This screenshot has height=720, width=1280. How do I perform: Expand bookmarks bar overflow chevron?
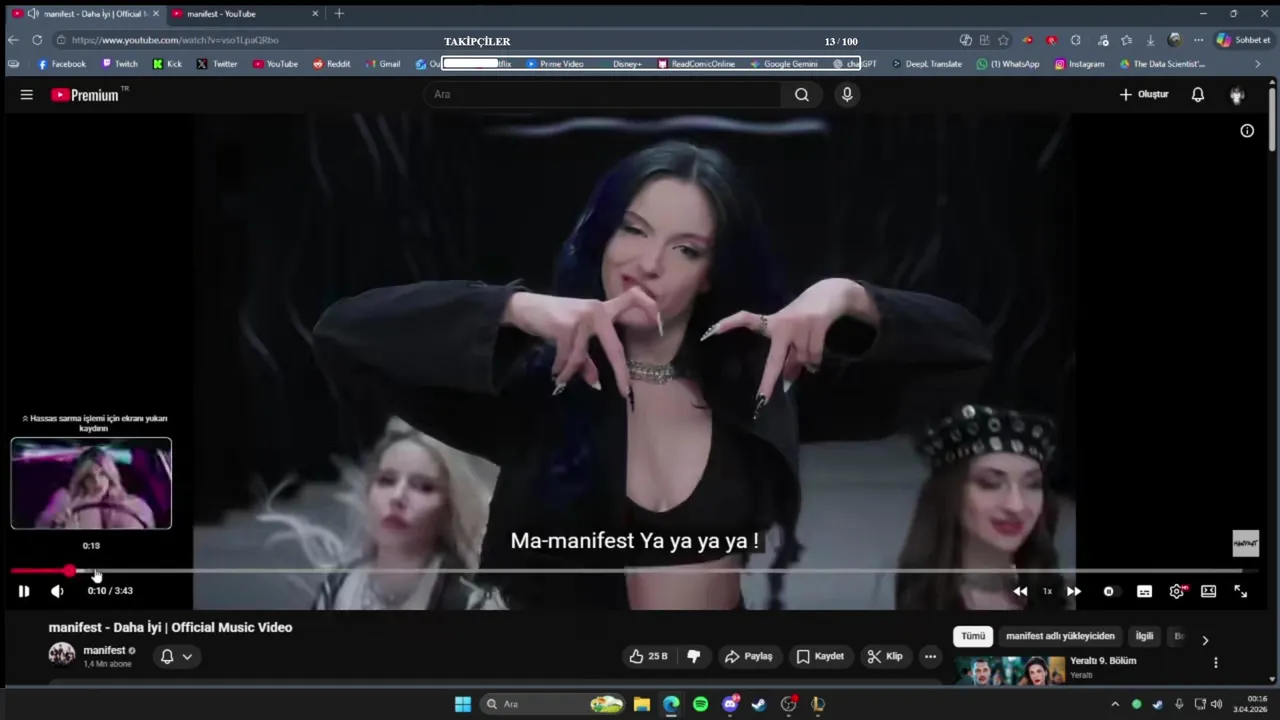pyautogui.click(x=1258, y=64)
